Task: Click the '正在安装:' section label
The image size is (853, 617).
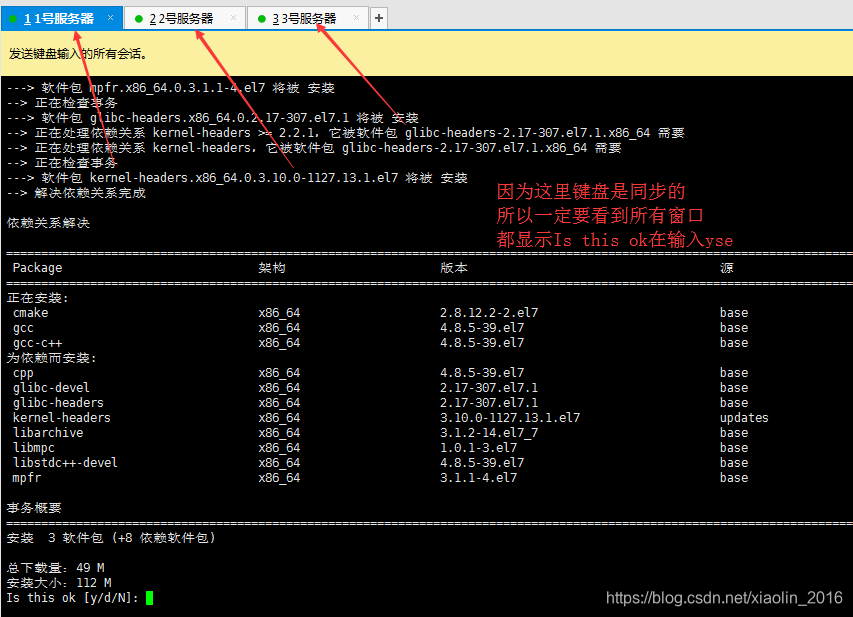Action: [x=38, y=298]
